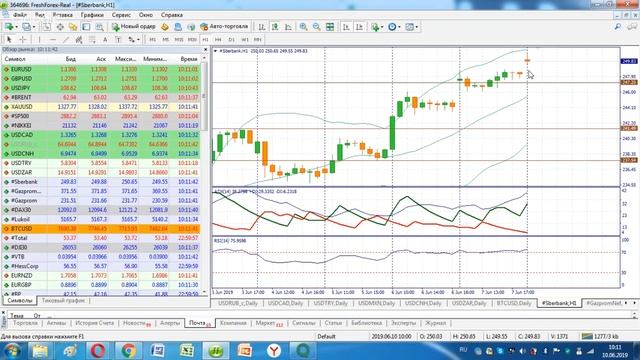Close the Market Watch panel

coord(205,49)
